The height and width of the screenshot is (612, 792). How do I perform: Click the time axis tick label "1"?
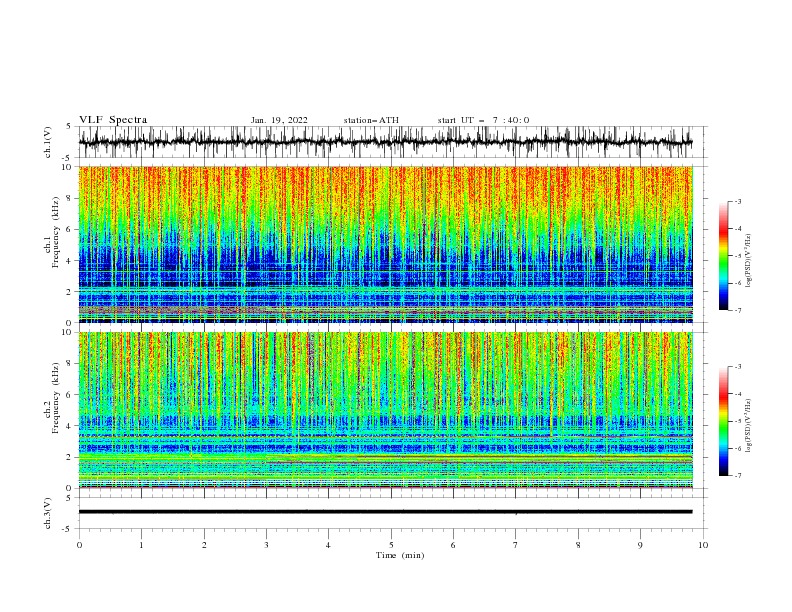(x=141, y=545)
